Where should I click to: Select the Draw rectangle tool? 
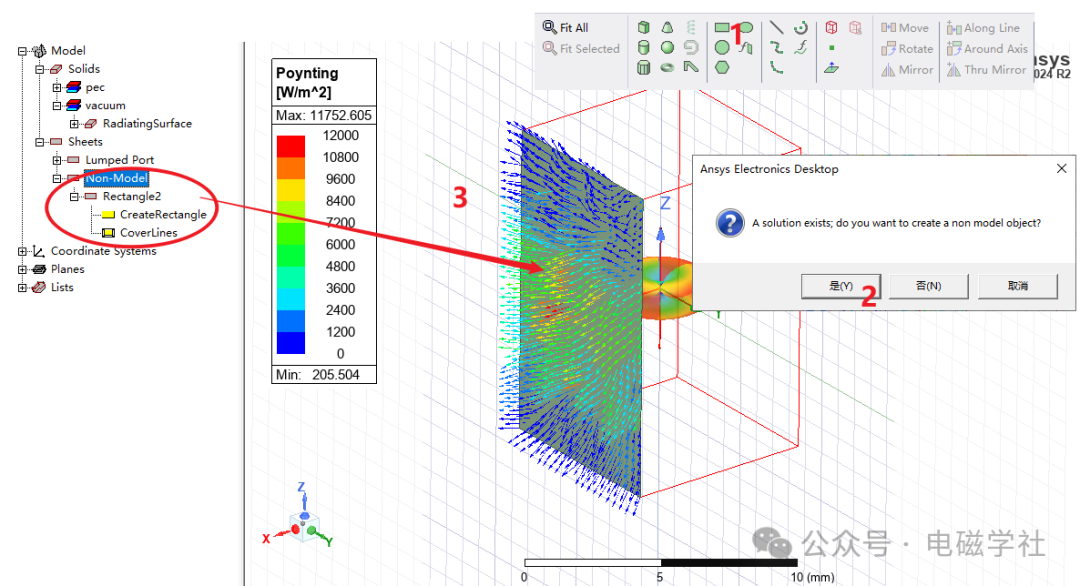coord(722,28)
